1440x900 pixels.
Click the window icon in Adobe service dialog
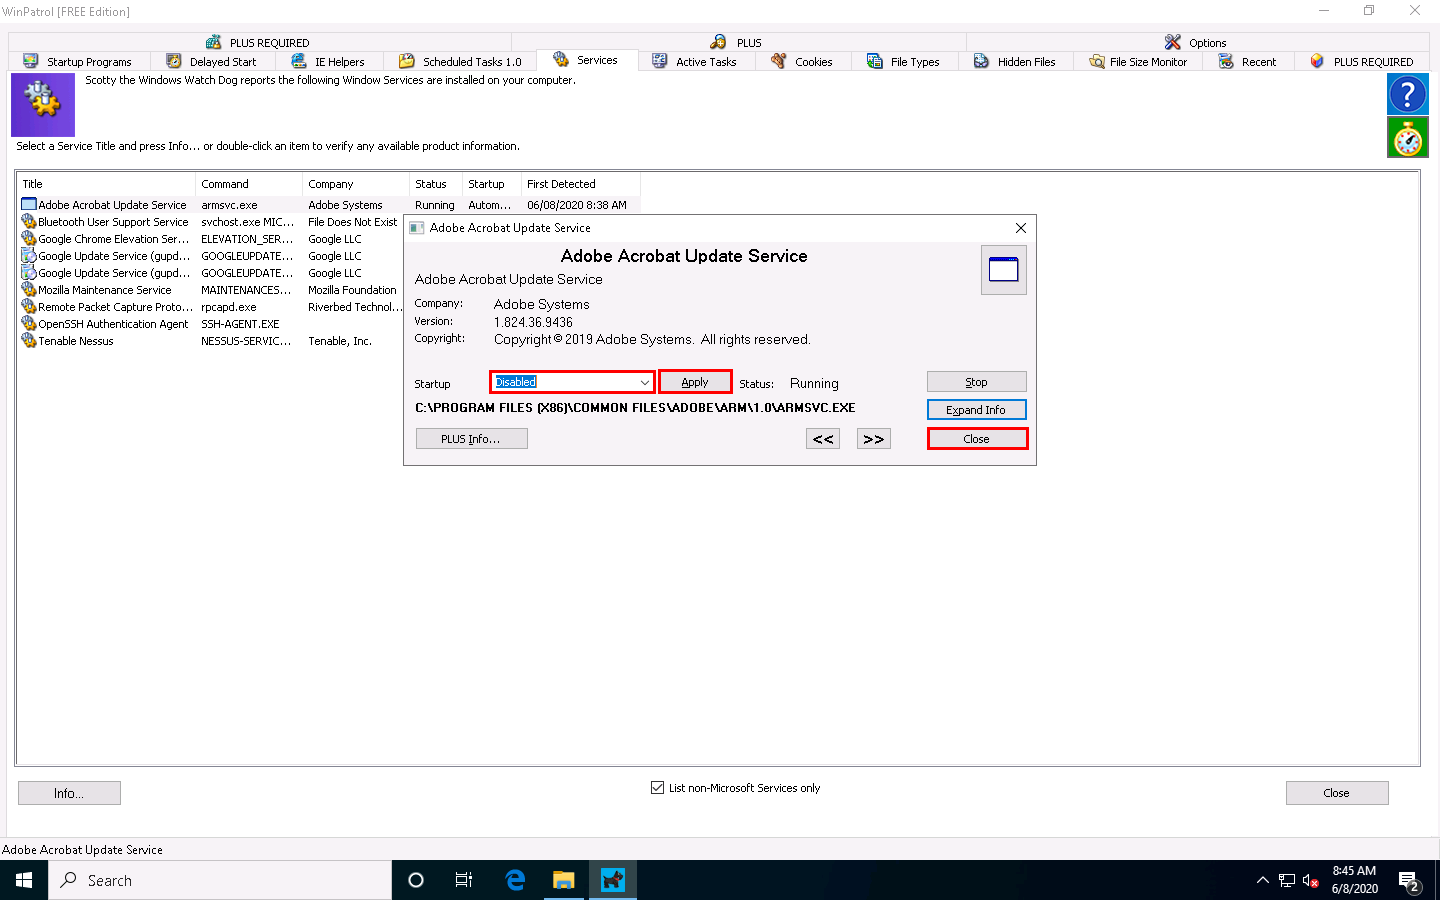coord(1003,270)
